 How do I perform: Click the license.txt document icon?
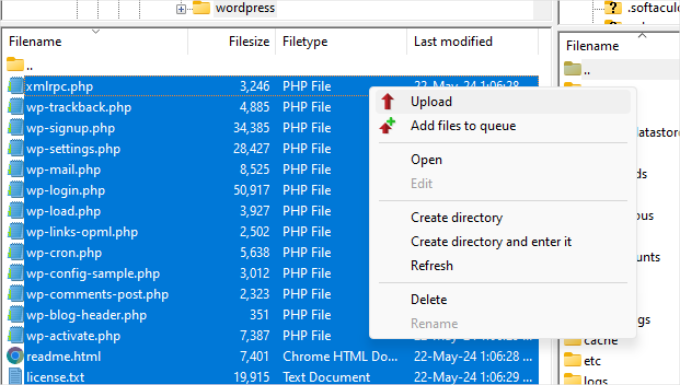(x=15, y=376)
